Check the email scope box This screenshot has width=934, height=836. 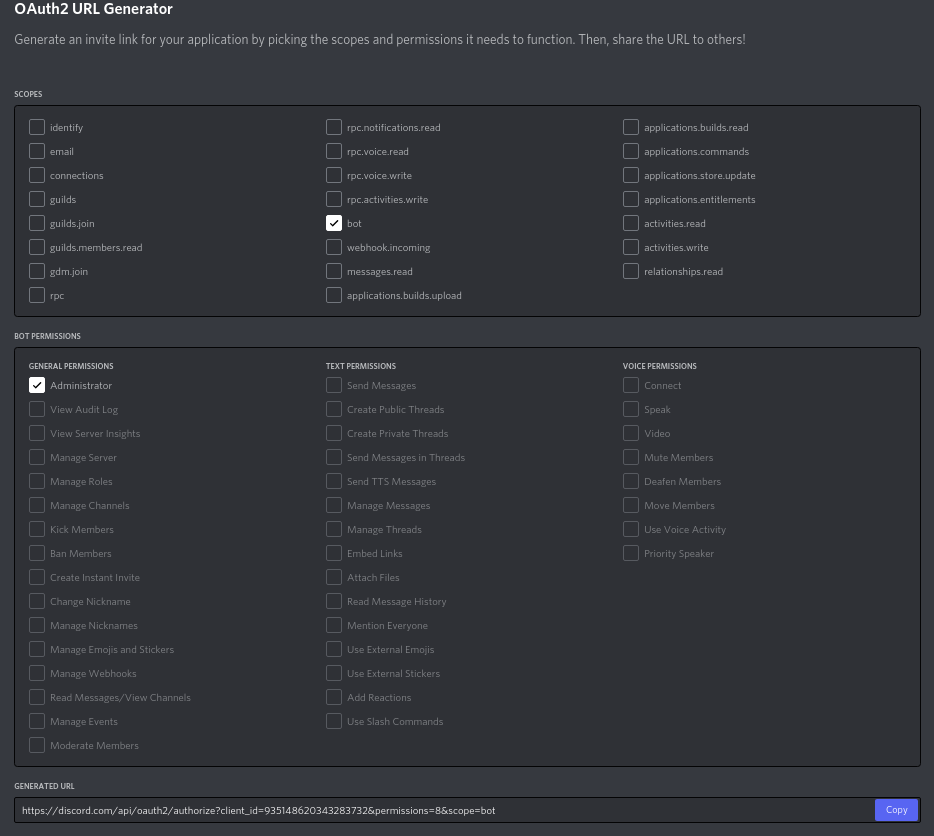coord(37,151)
